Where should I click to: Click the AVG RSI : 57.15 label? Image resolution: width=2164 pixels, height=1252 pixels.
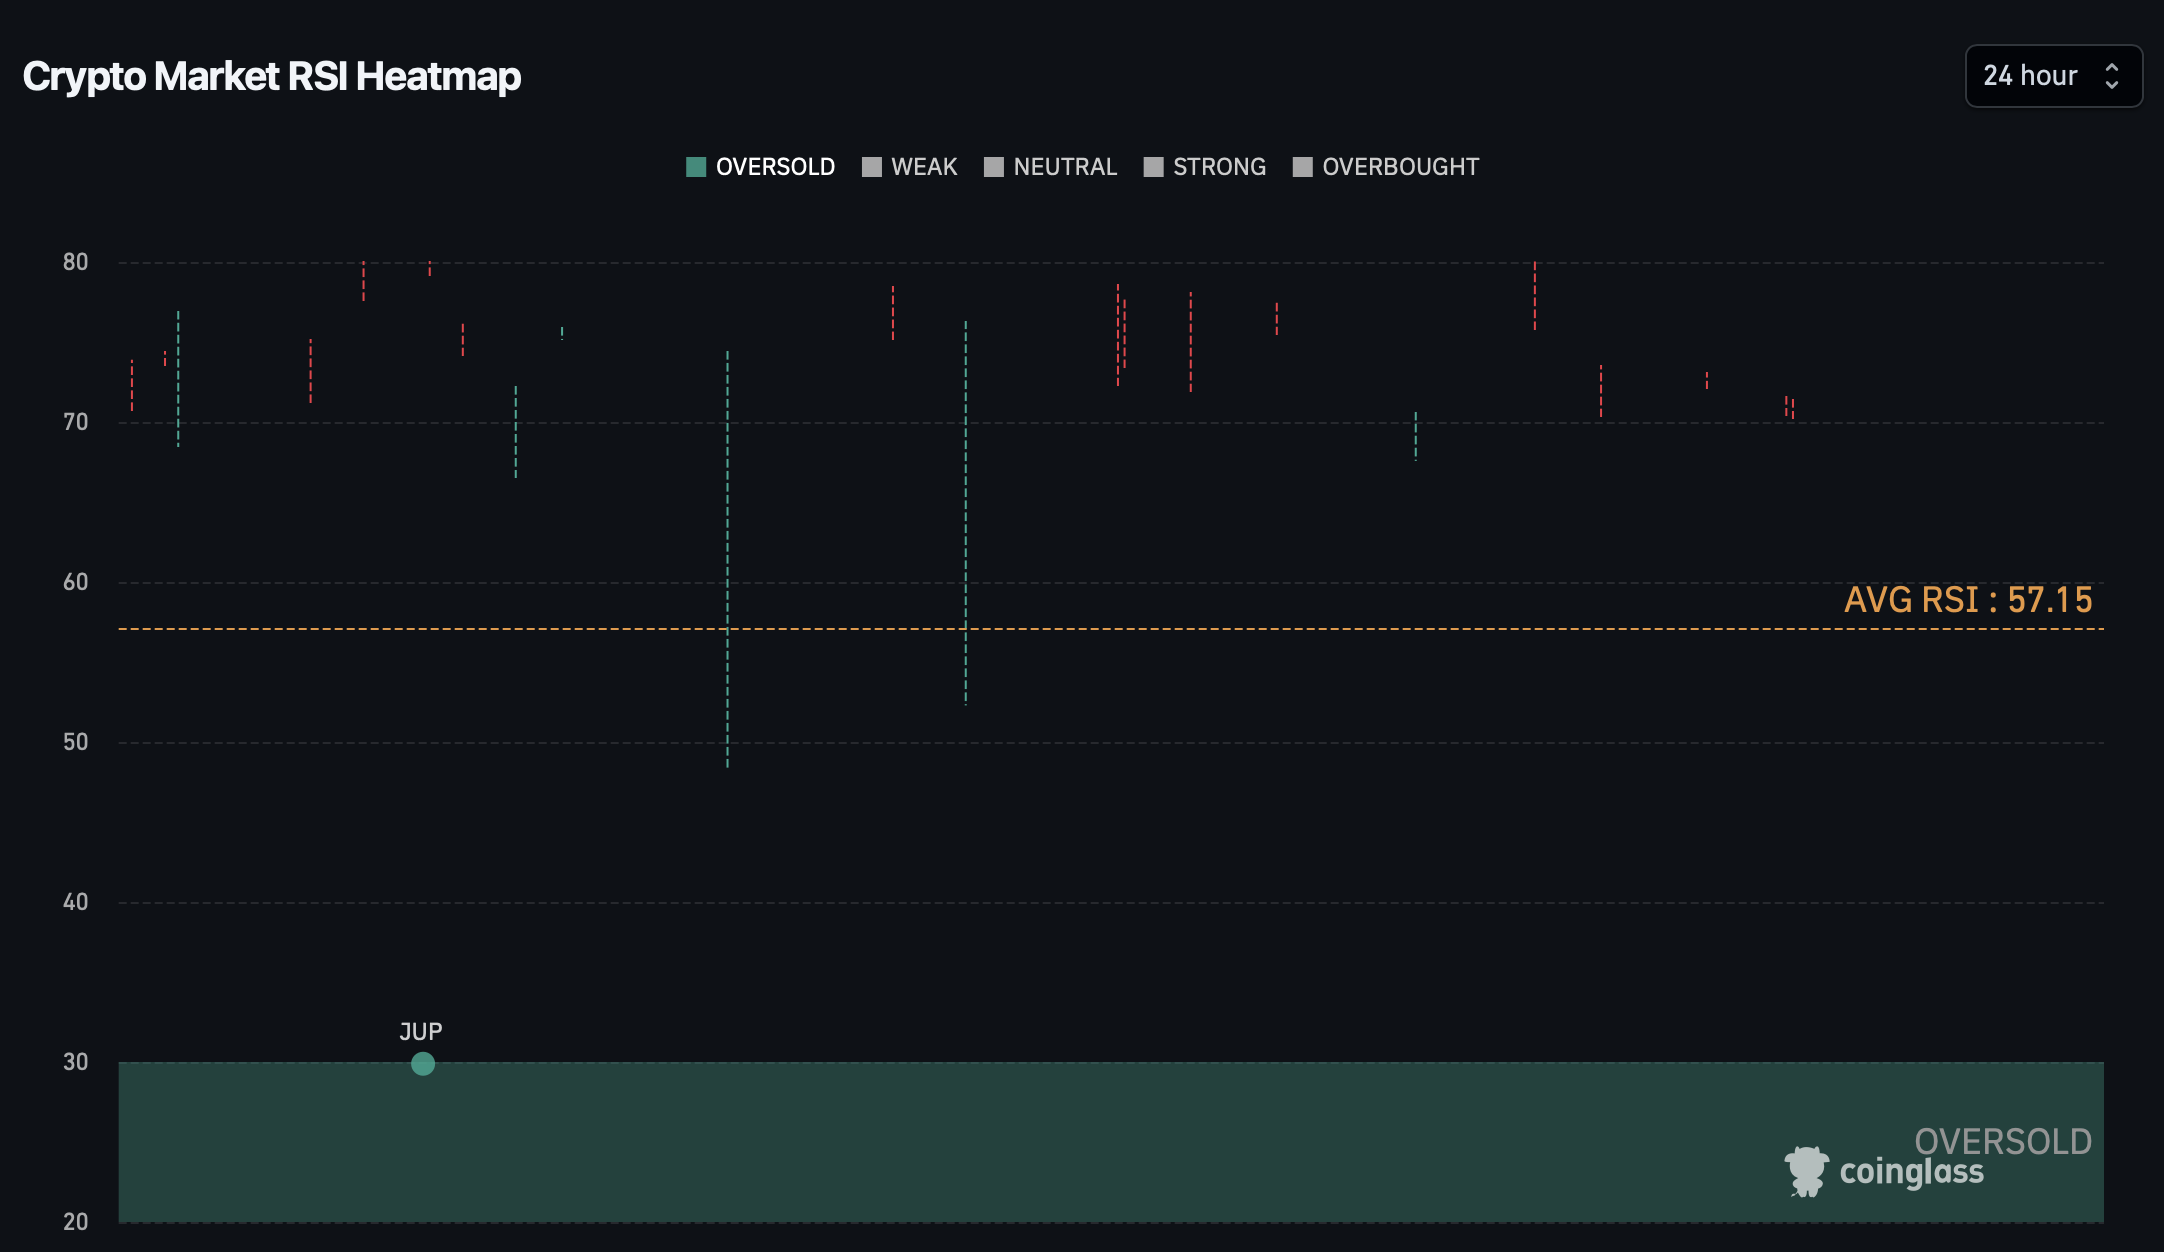pos(1967,600)
